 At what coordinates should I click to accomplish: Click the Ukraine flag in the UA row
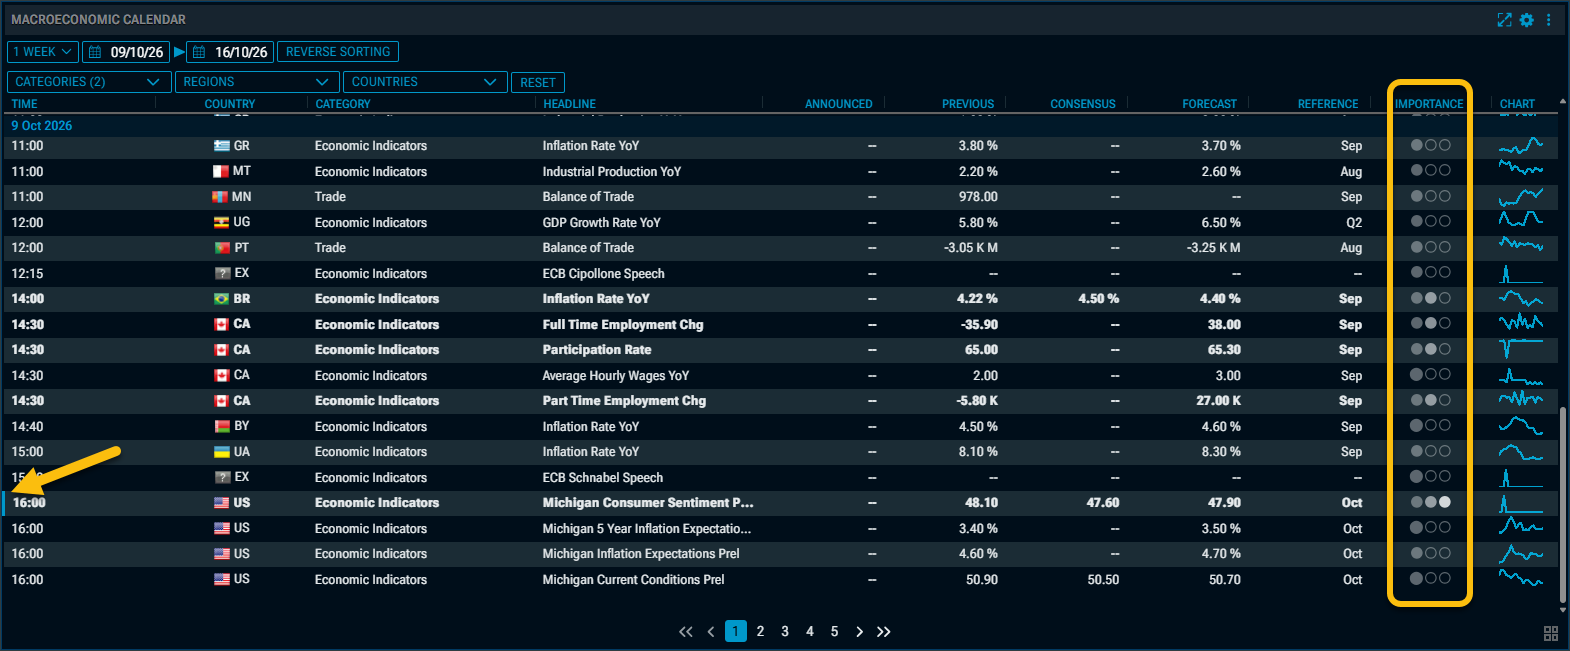pos(222,452)
